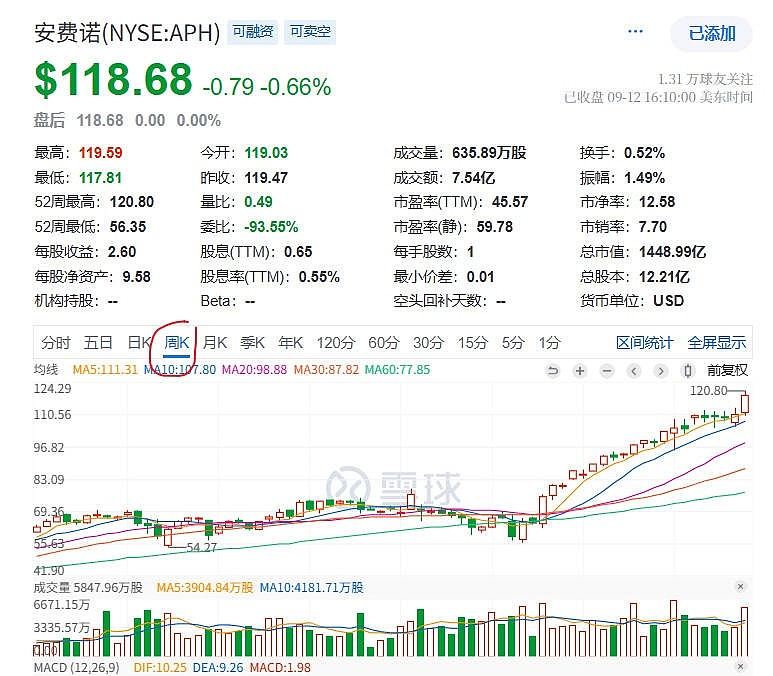Click the DIF:10.25 value
This screenshot has height=676, width=773.
tap(160, 668)
